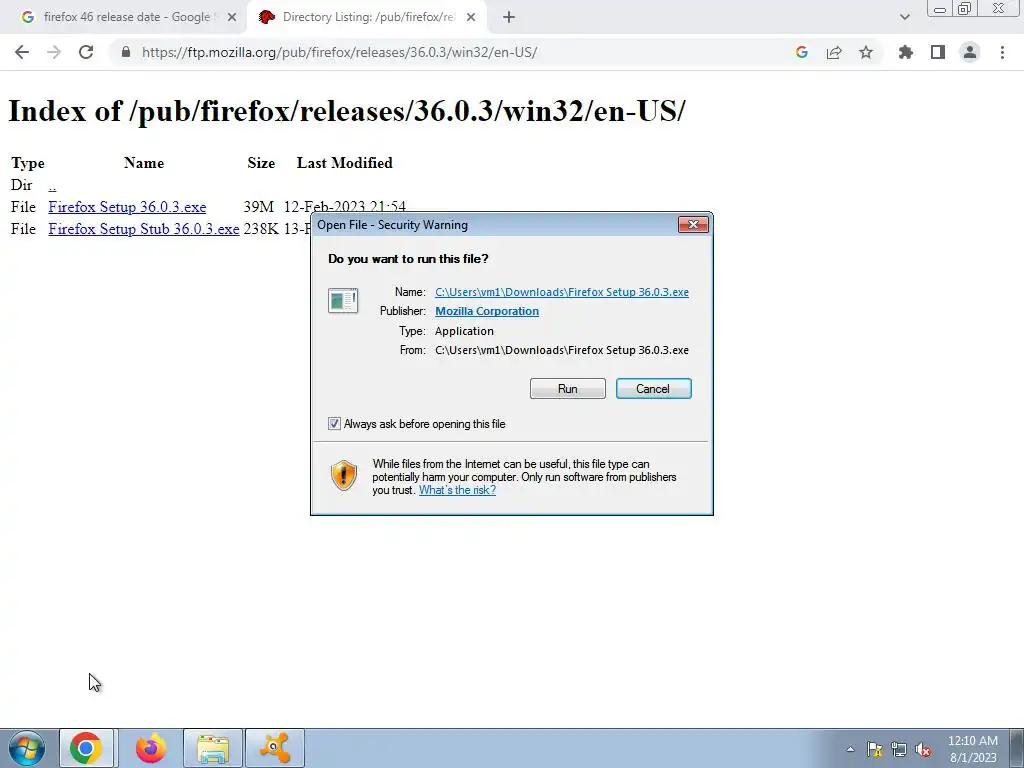Click the 39M size cell
The height and width of the screenshot is (768, 1024).
(x=259, y=207)
